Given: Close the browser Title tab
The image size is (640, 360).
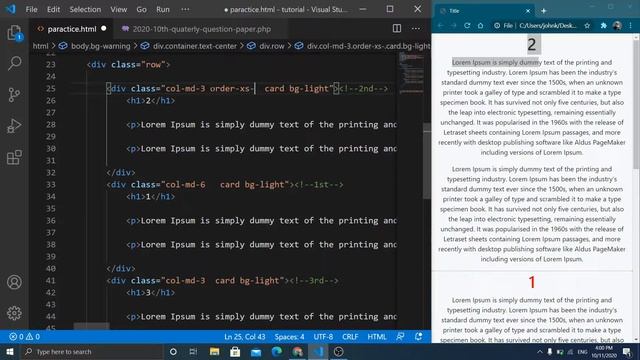Looking at the screenshot, I should [528, 11].
